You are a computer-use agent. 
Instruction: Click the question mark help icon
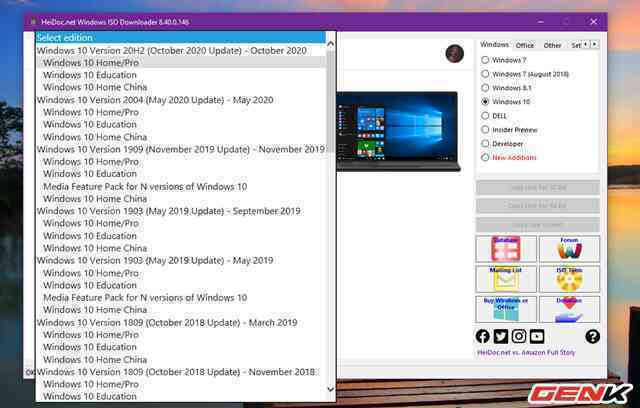[592, 336]
